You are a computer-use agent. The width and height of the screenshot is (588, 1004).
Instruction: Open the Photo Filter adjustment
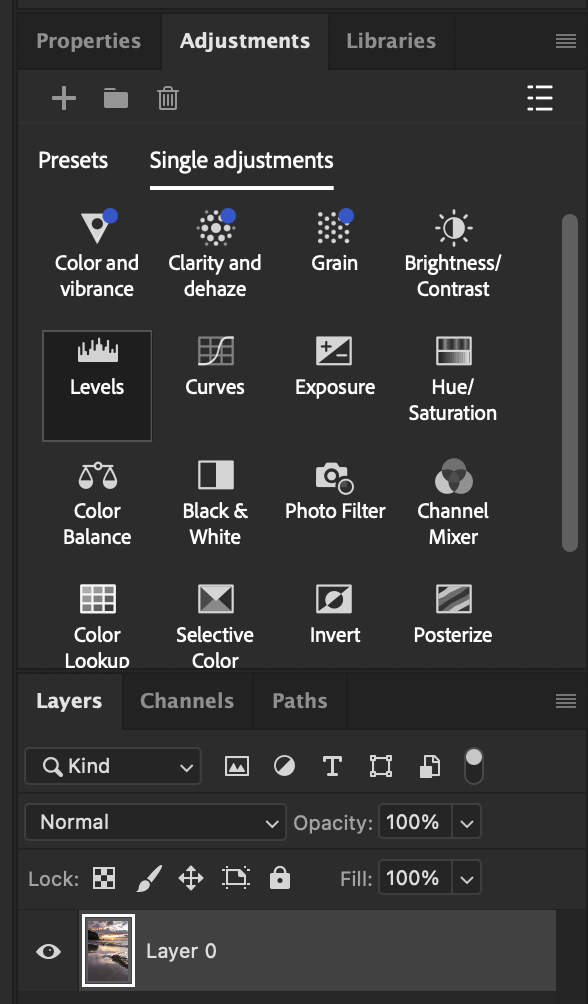coord(335,490)
